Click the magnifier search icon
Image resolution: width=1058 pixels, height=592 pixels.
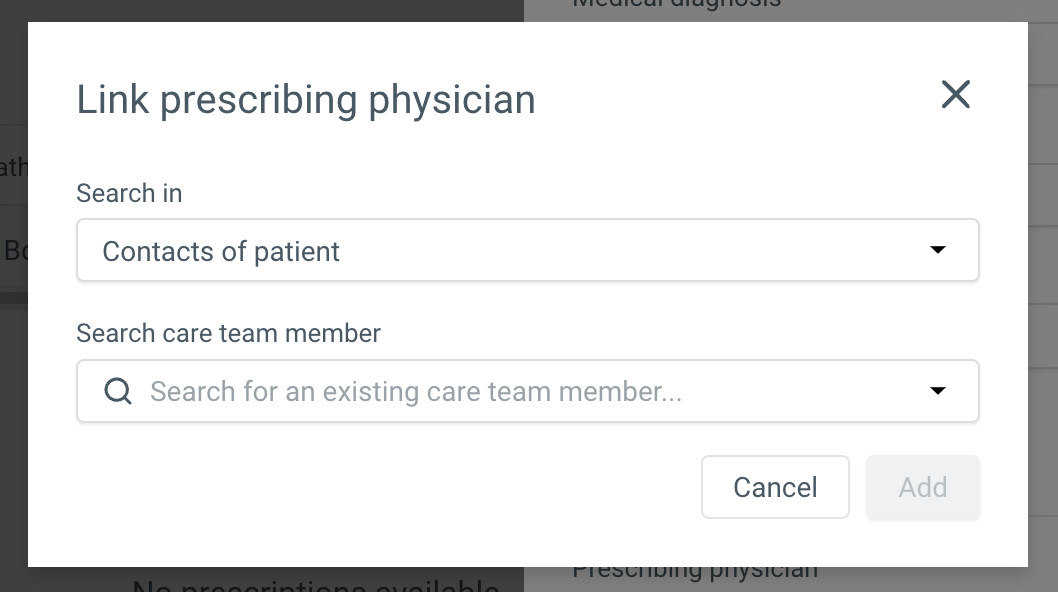pyautogui.click(x=118, y=391)
